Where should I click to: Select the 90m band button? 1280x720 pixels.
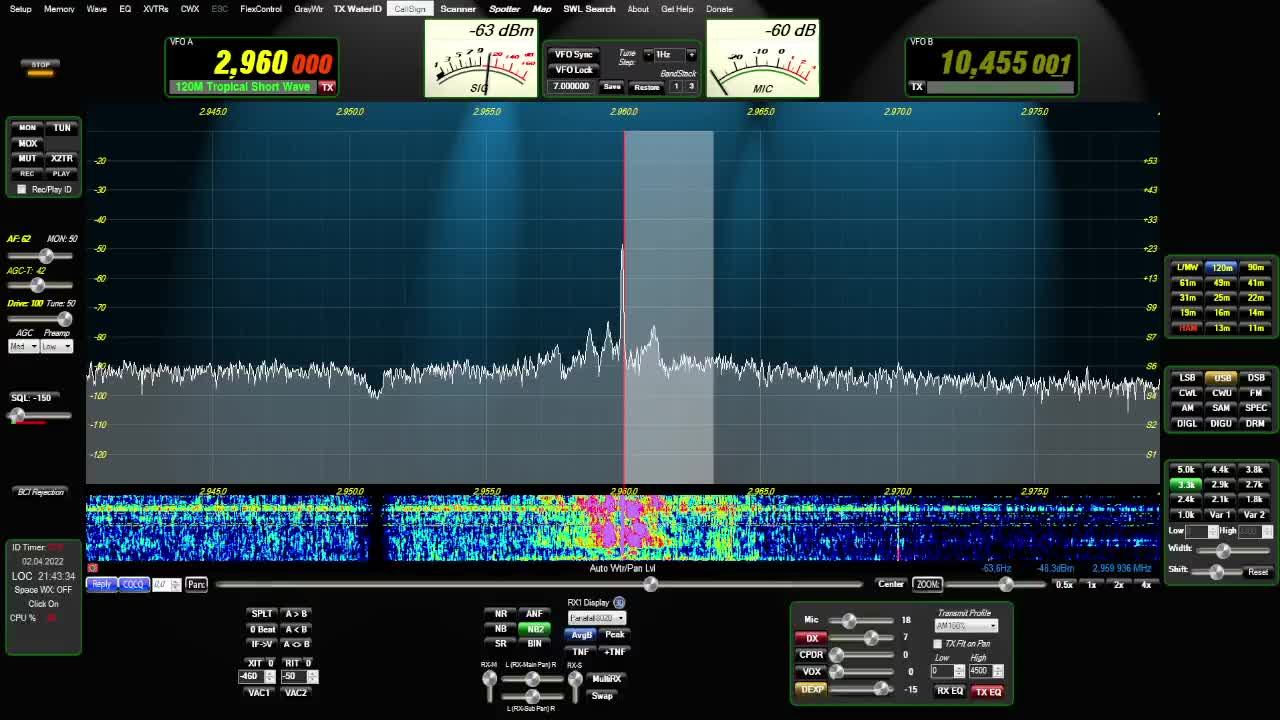pyautogui.click(x=1255, y=268)
